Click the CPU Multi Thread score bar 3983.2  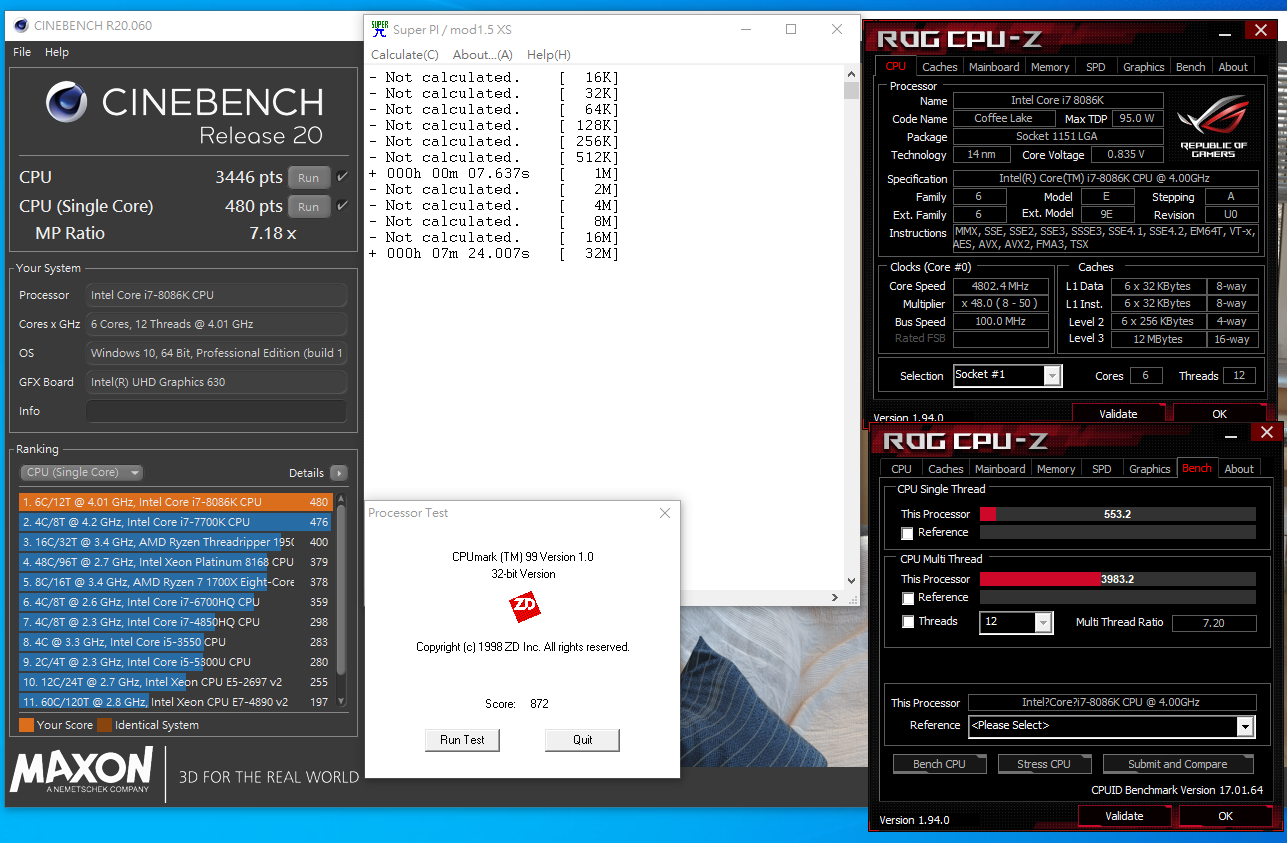pyautogui.click(x=1117, y=579)
